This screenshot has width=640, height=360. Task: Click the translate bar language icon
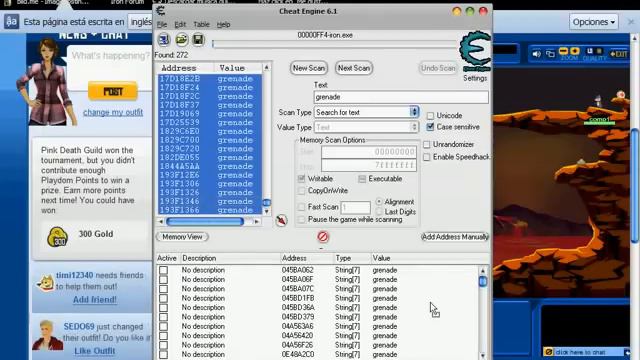pos(11,21)
